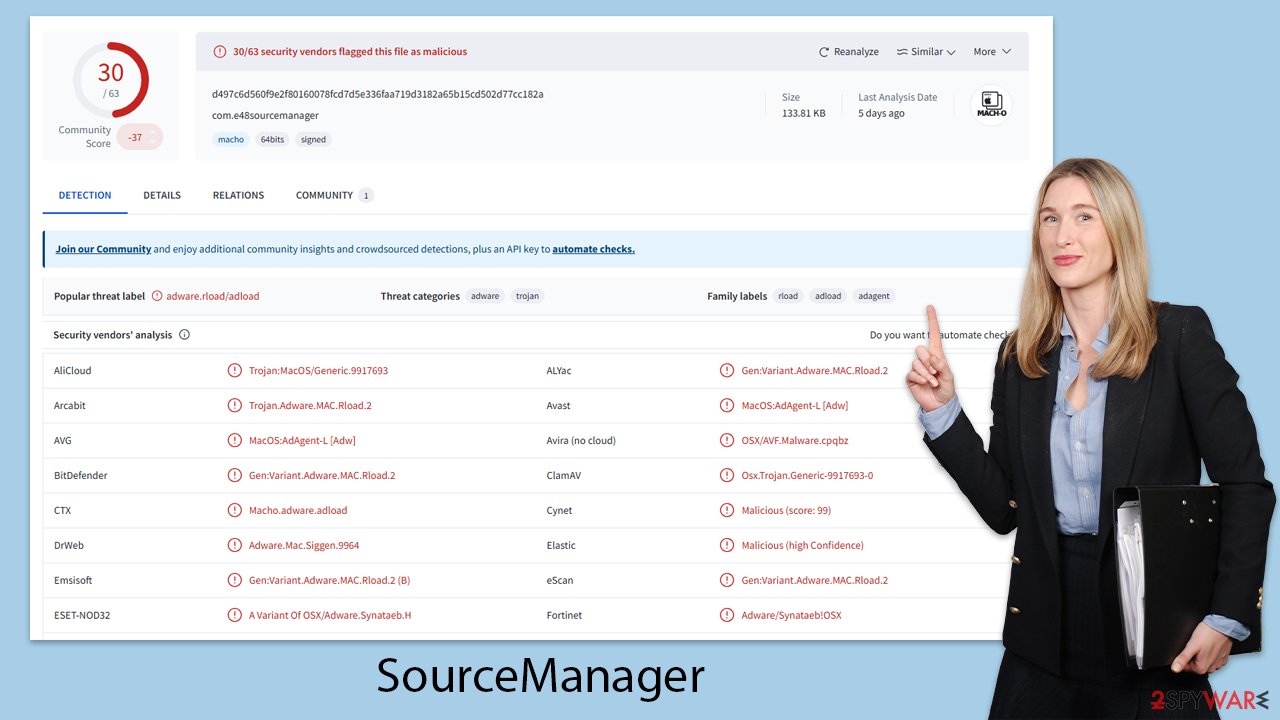Click alert icon in Avast row

pos(727,405)
